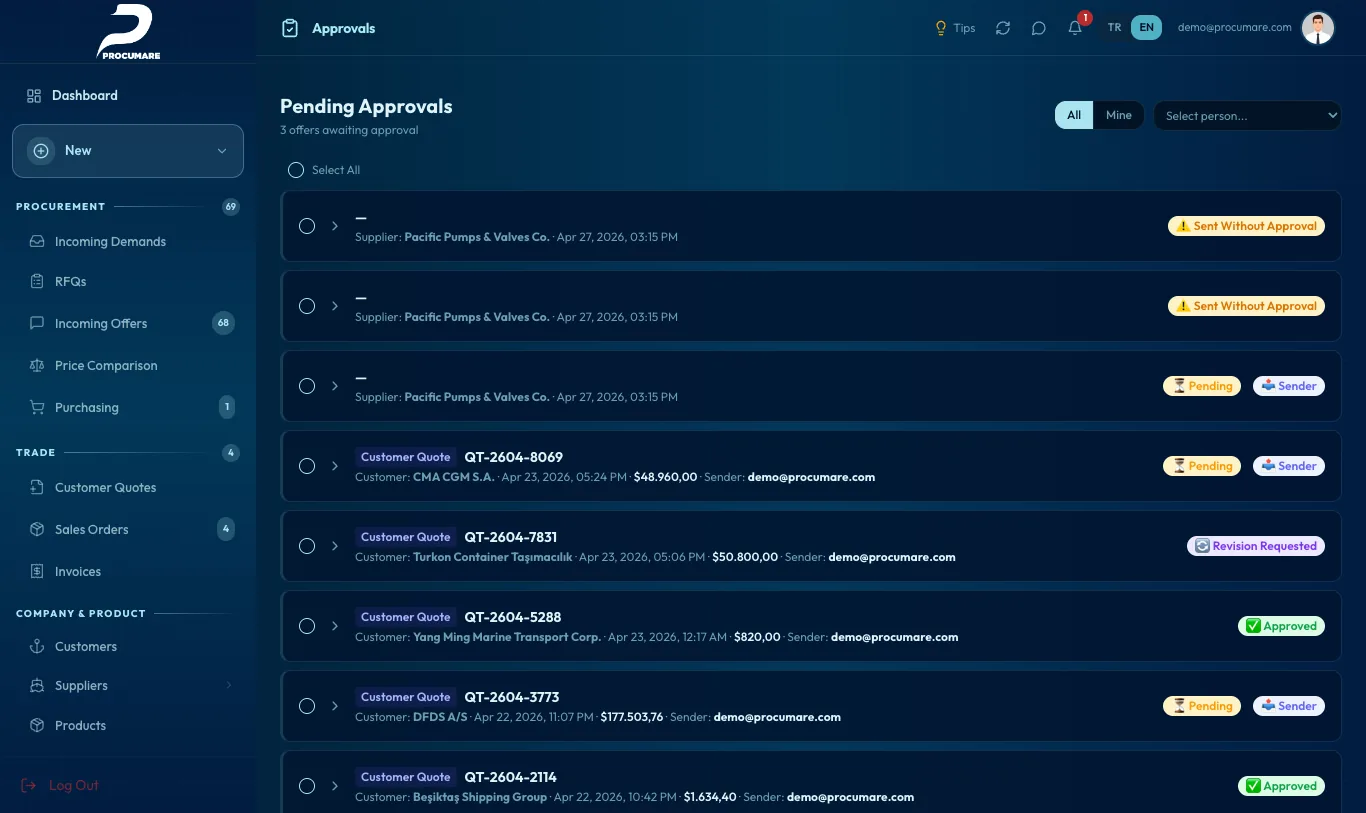1366x813 pixels.
Task: Switch to the Mine filter tab
Action: tap(1119, 115)
